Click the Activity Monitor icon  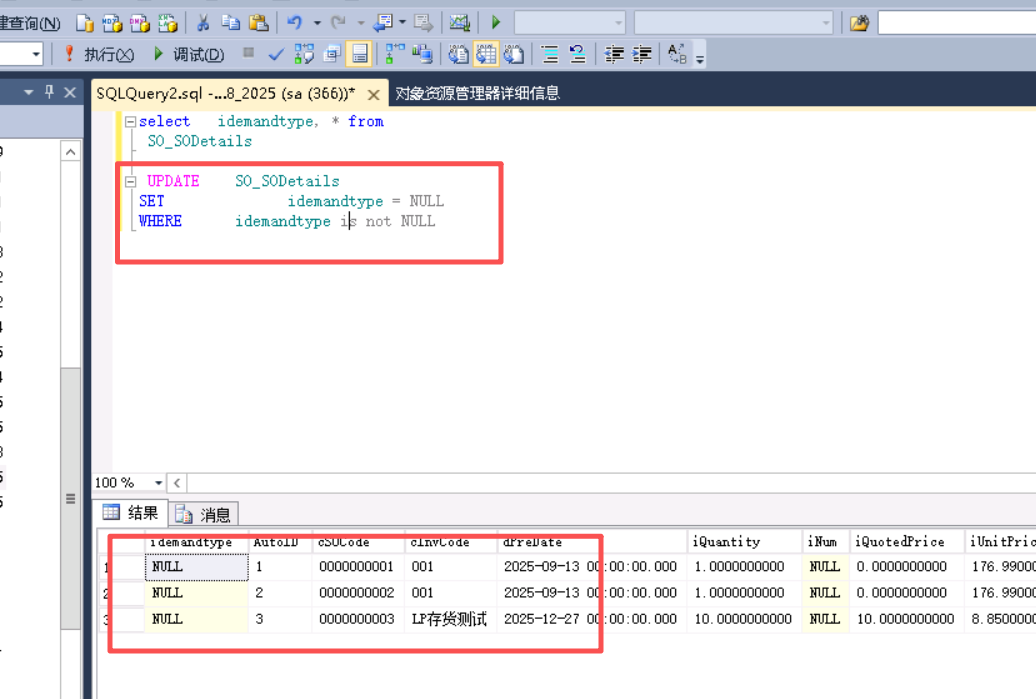tap(459, 22)
